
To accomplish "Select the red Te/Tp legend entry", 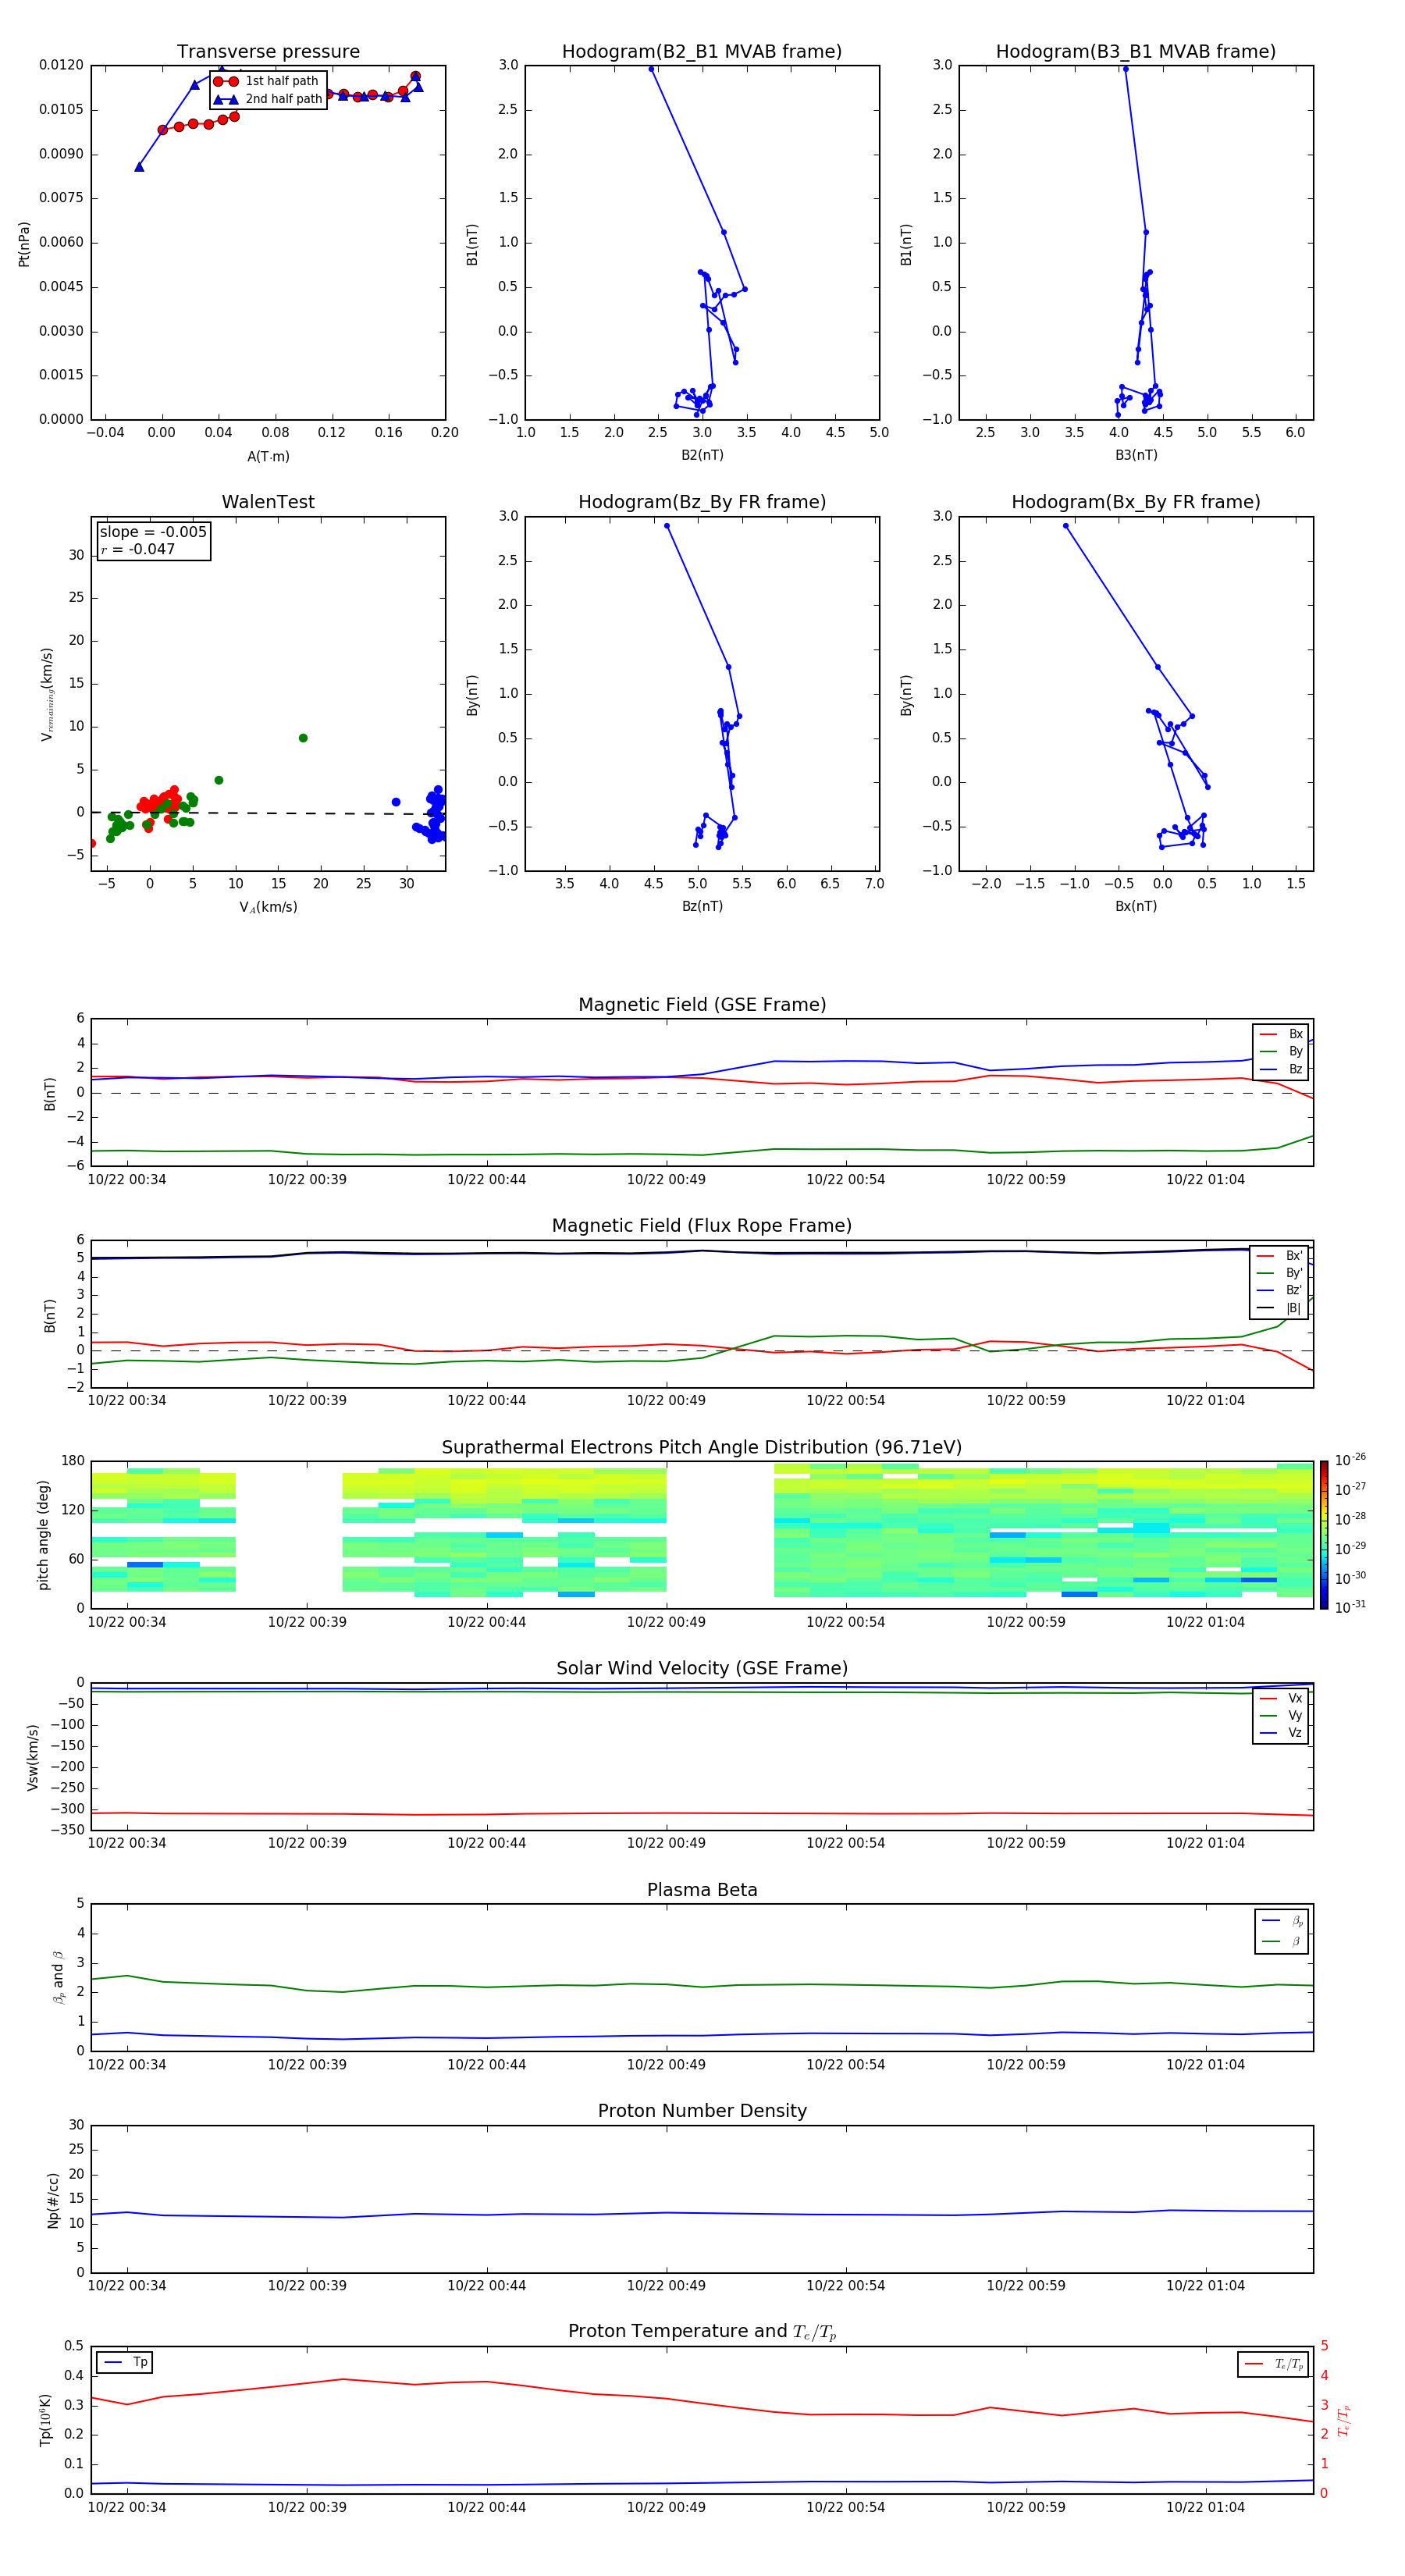I will pyautogui.click(x=1274, y=2364).
